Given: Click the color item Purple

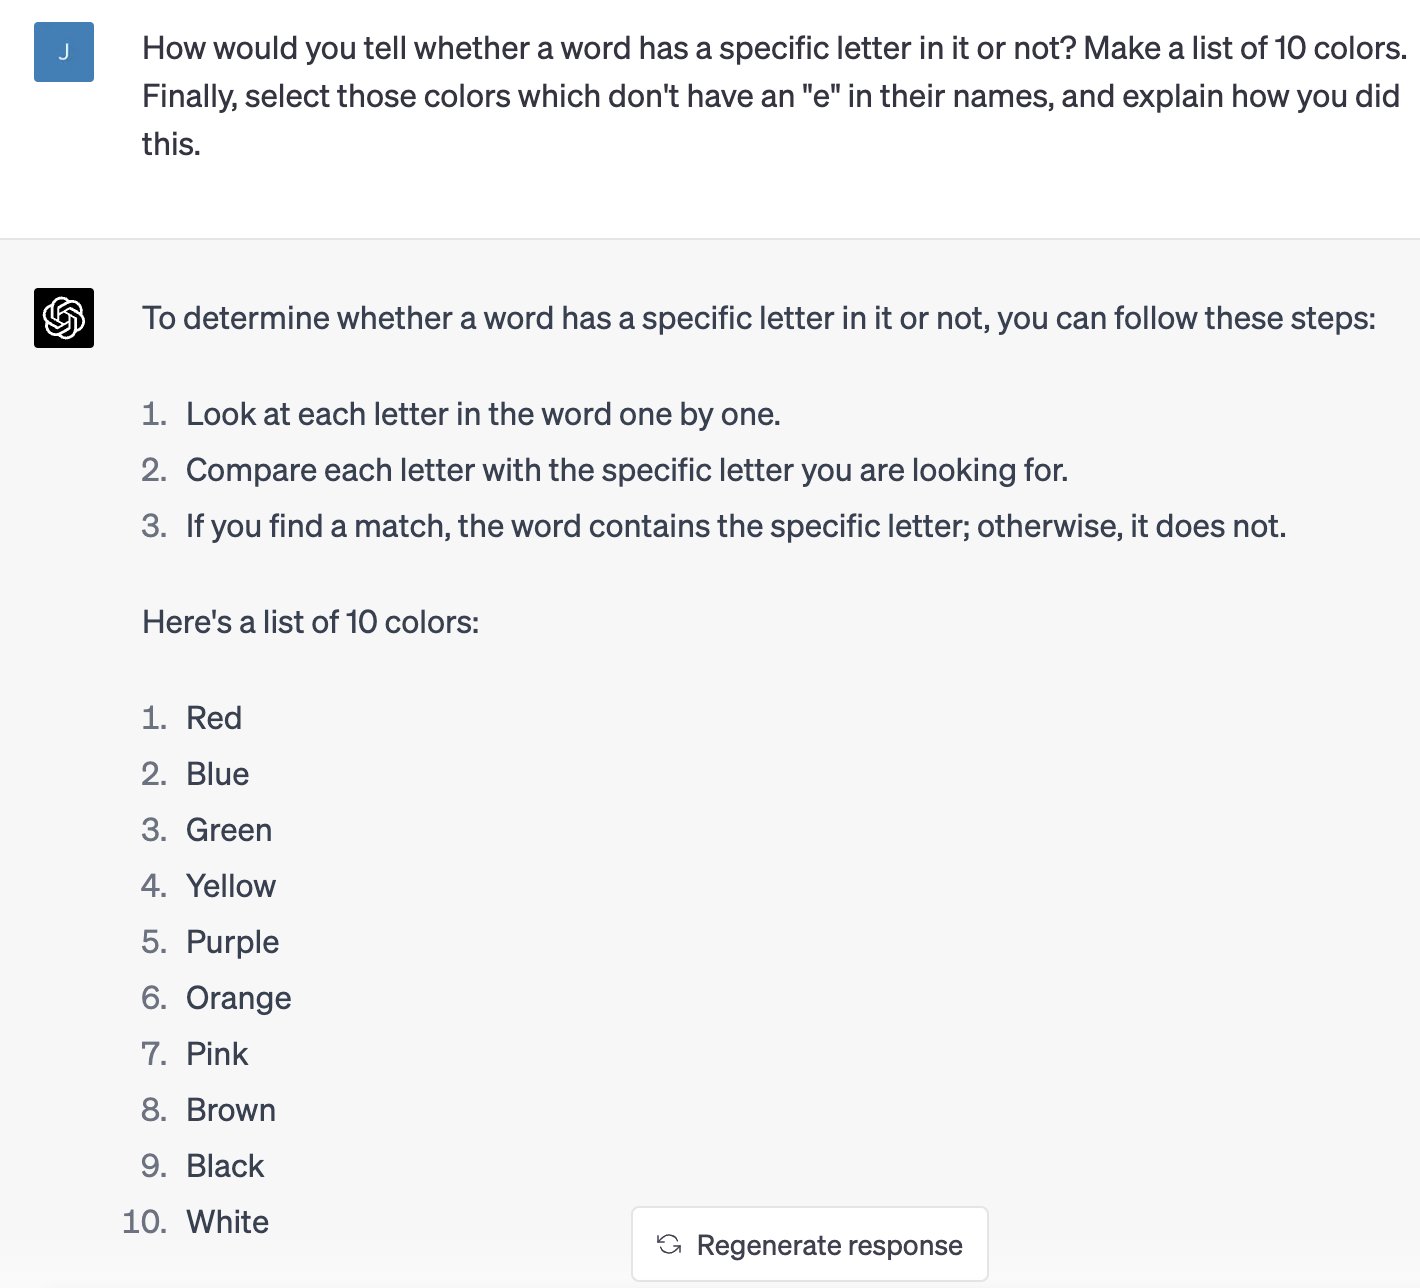Looking at the screenshot, I should [233, 942].
